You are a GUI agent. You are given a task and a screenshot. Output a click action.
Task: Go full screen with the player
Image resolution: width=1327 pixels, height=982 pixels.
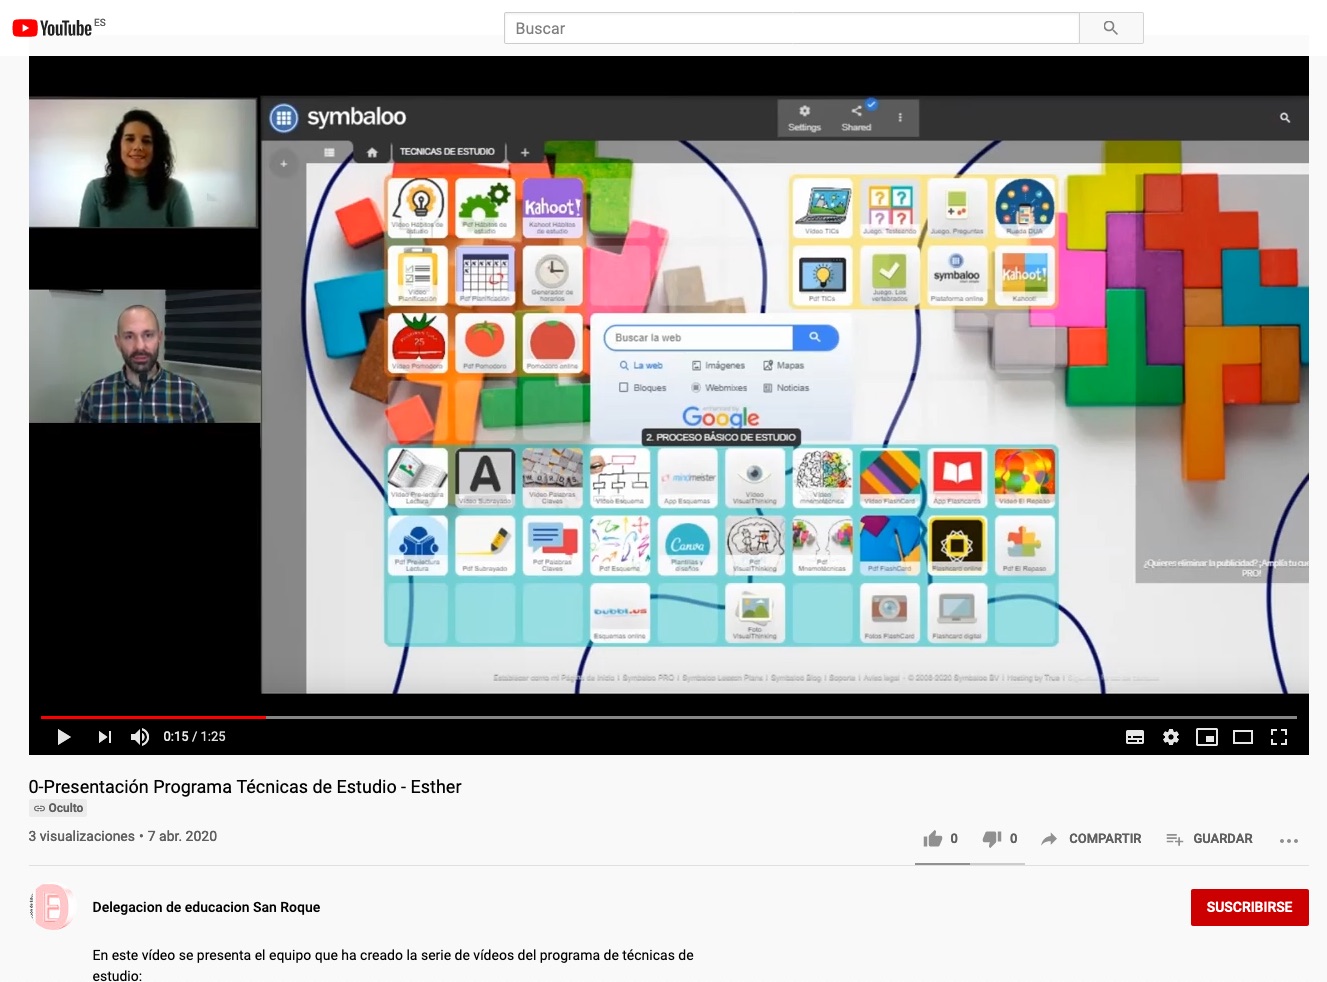pyautogui.click(x=1279, y=737)
